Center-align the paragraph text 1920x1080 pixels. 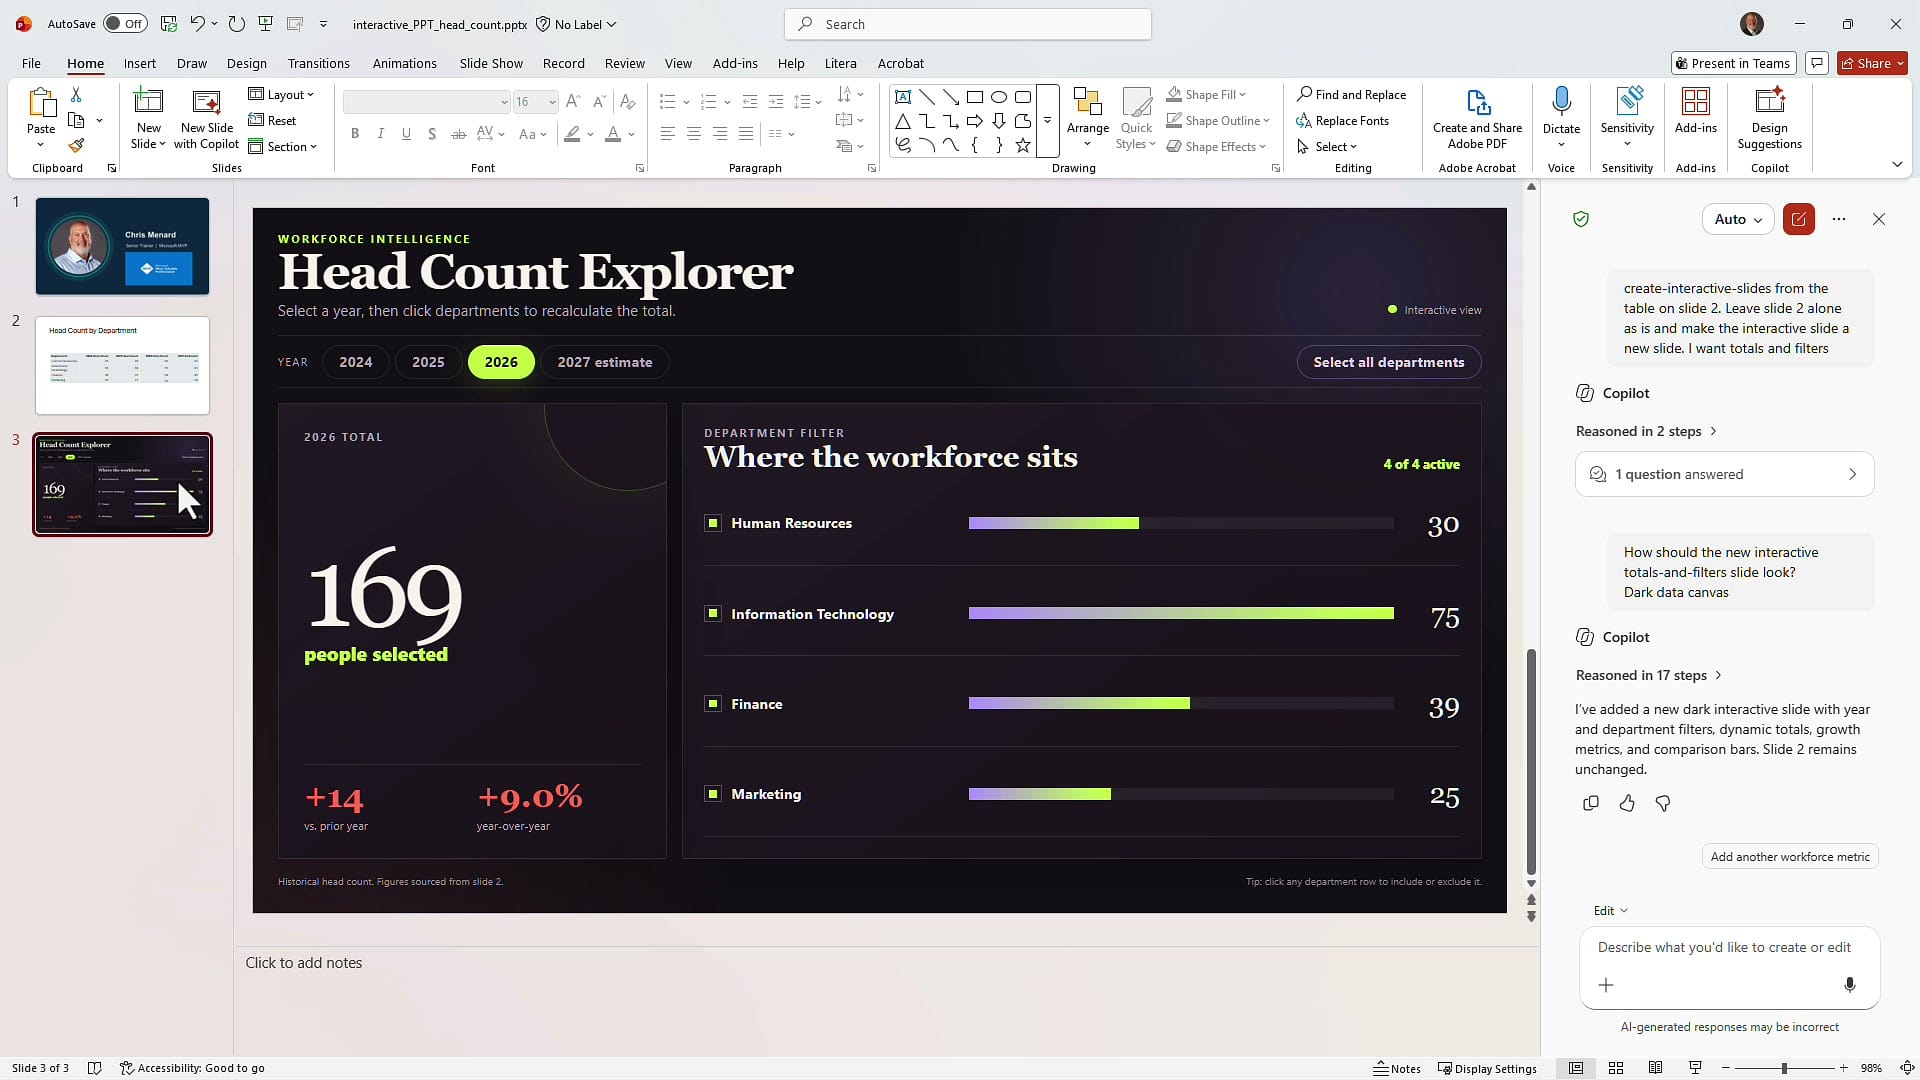pyautogui.click(x=693, y=134)
